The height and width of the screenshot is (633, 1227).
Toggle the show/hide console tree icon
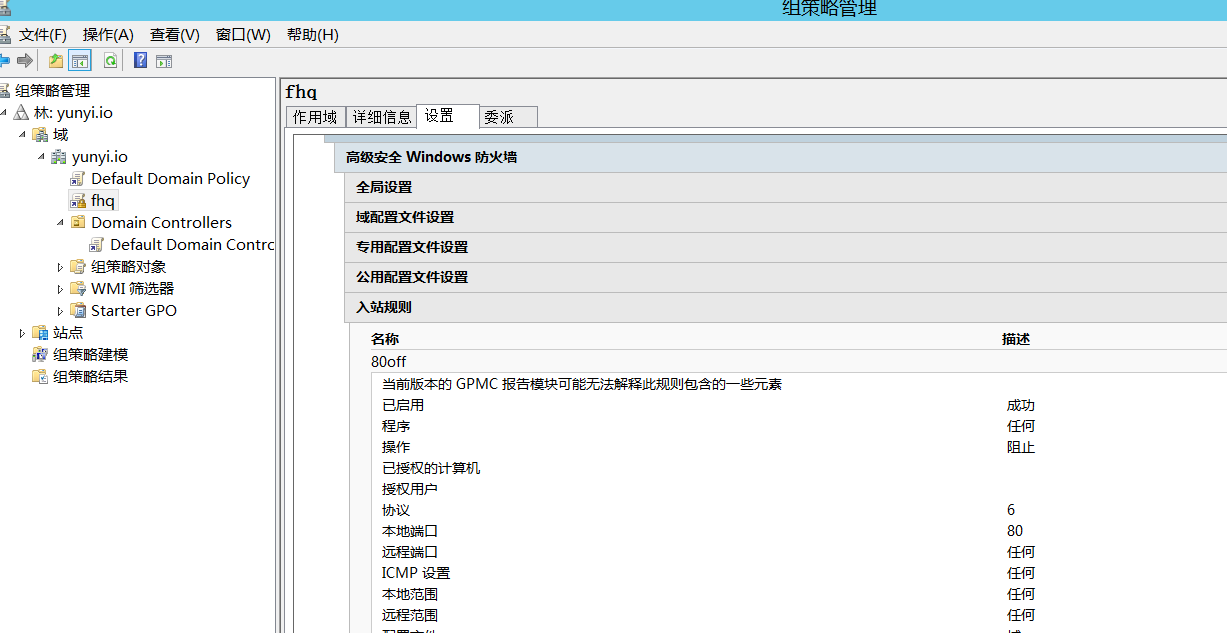click(x=80, y=61)
